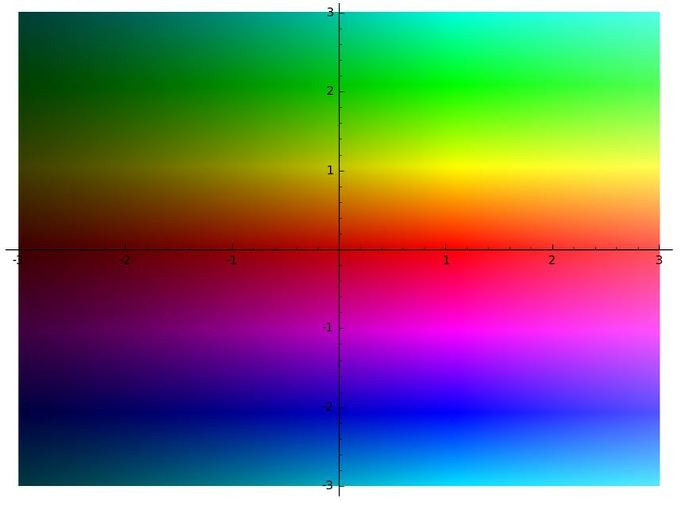The image size is (683, 509).
Task: Select the x-axis tick label -2
Action: point(125,260)
